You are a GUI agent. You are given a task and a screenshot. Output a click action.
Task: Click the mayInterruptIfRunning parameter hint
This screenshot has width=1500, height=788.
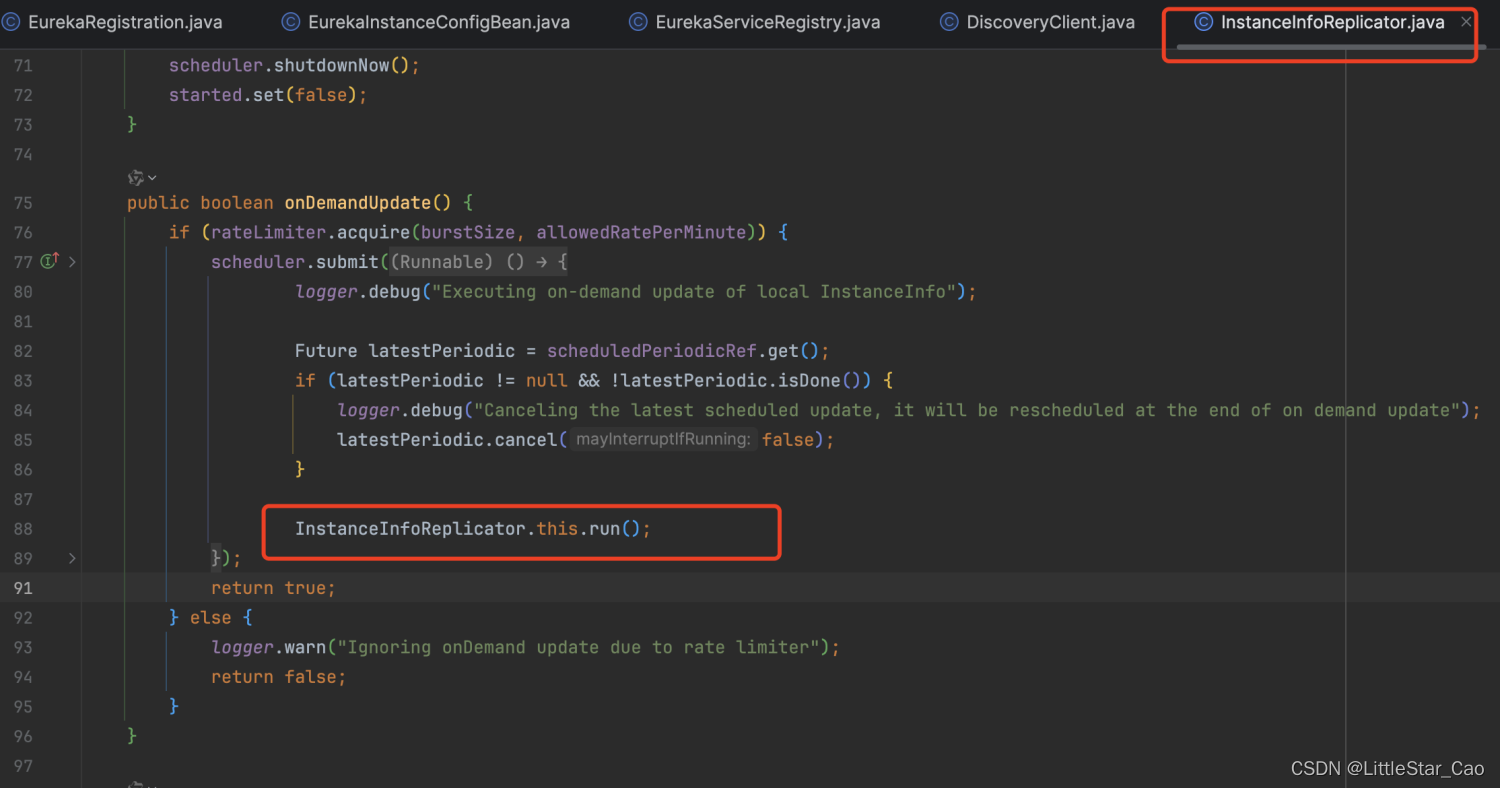click(x=664, y=440)
